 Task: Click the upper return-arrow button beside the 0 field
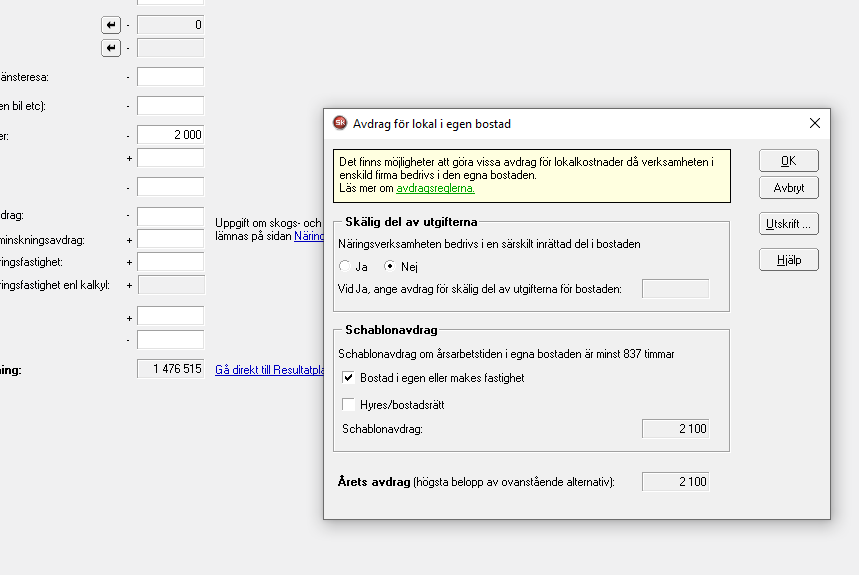(x=111, y=24)
